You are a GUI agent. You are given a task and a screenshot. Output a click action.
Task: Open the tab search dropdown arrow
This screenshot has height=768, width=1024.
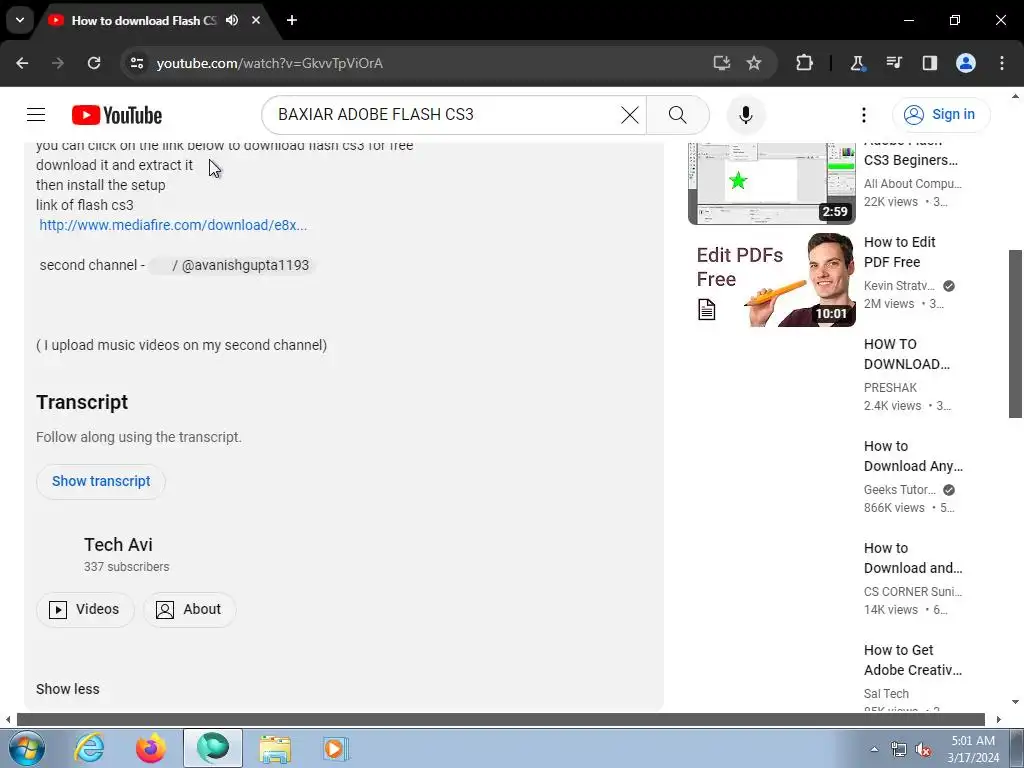(x=20, y=20)
